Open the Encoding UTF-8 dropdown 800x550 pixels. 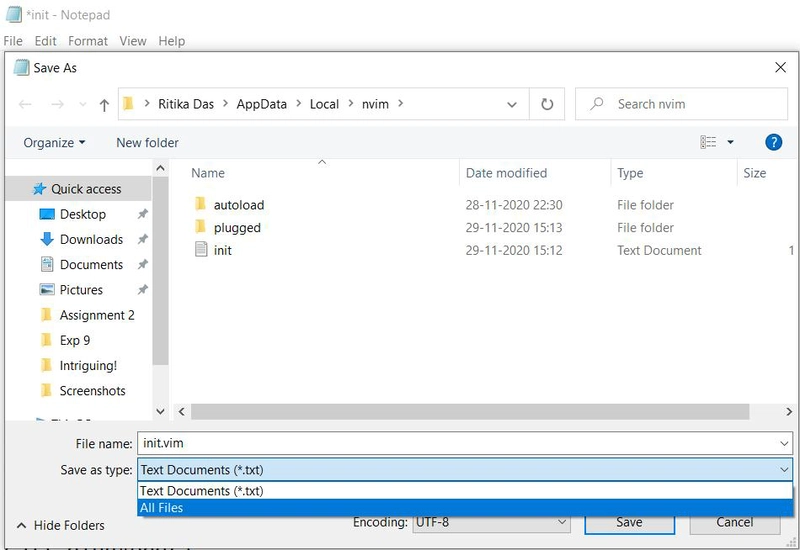[x=491, y=522]
